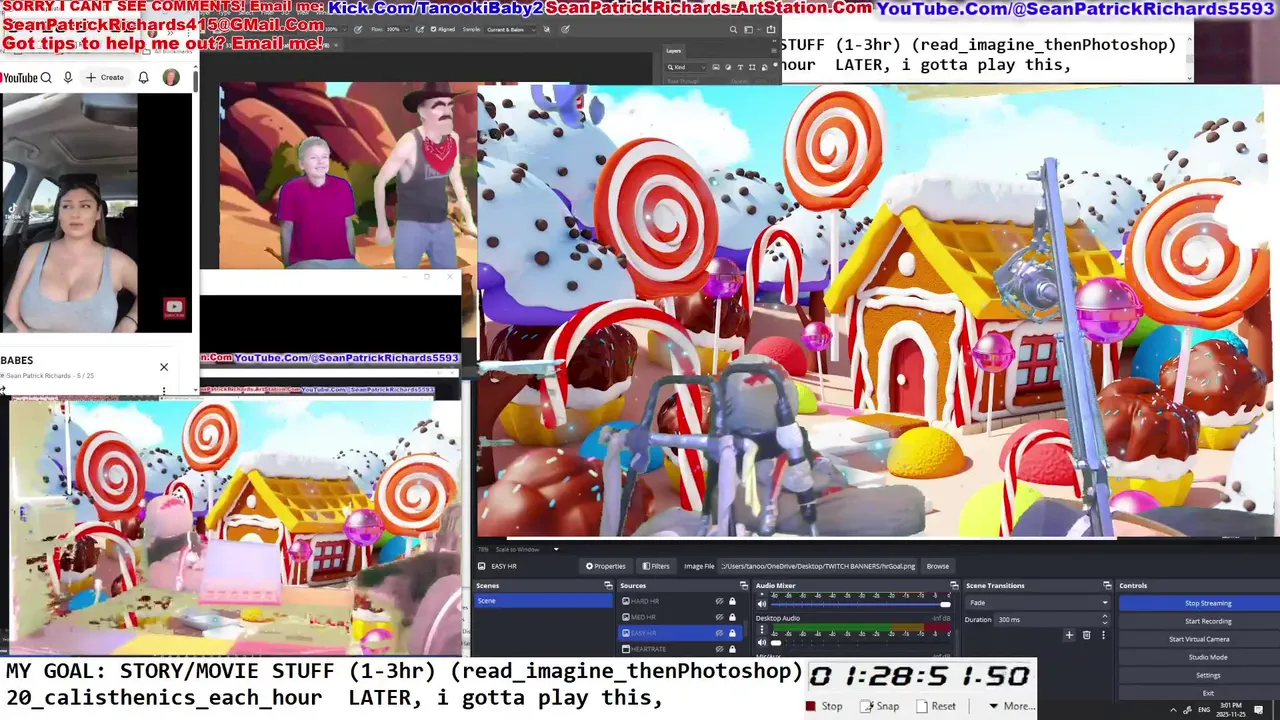Adjust transition Duration stepper arrows
Screen dimensions: 1280x720
[x=1105, y=620]
